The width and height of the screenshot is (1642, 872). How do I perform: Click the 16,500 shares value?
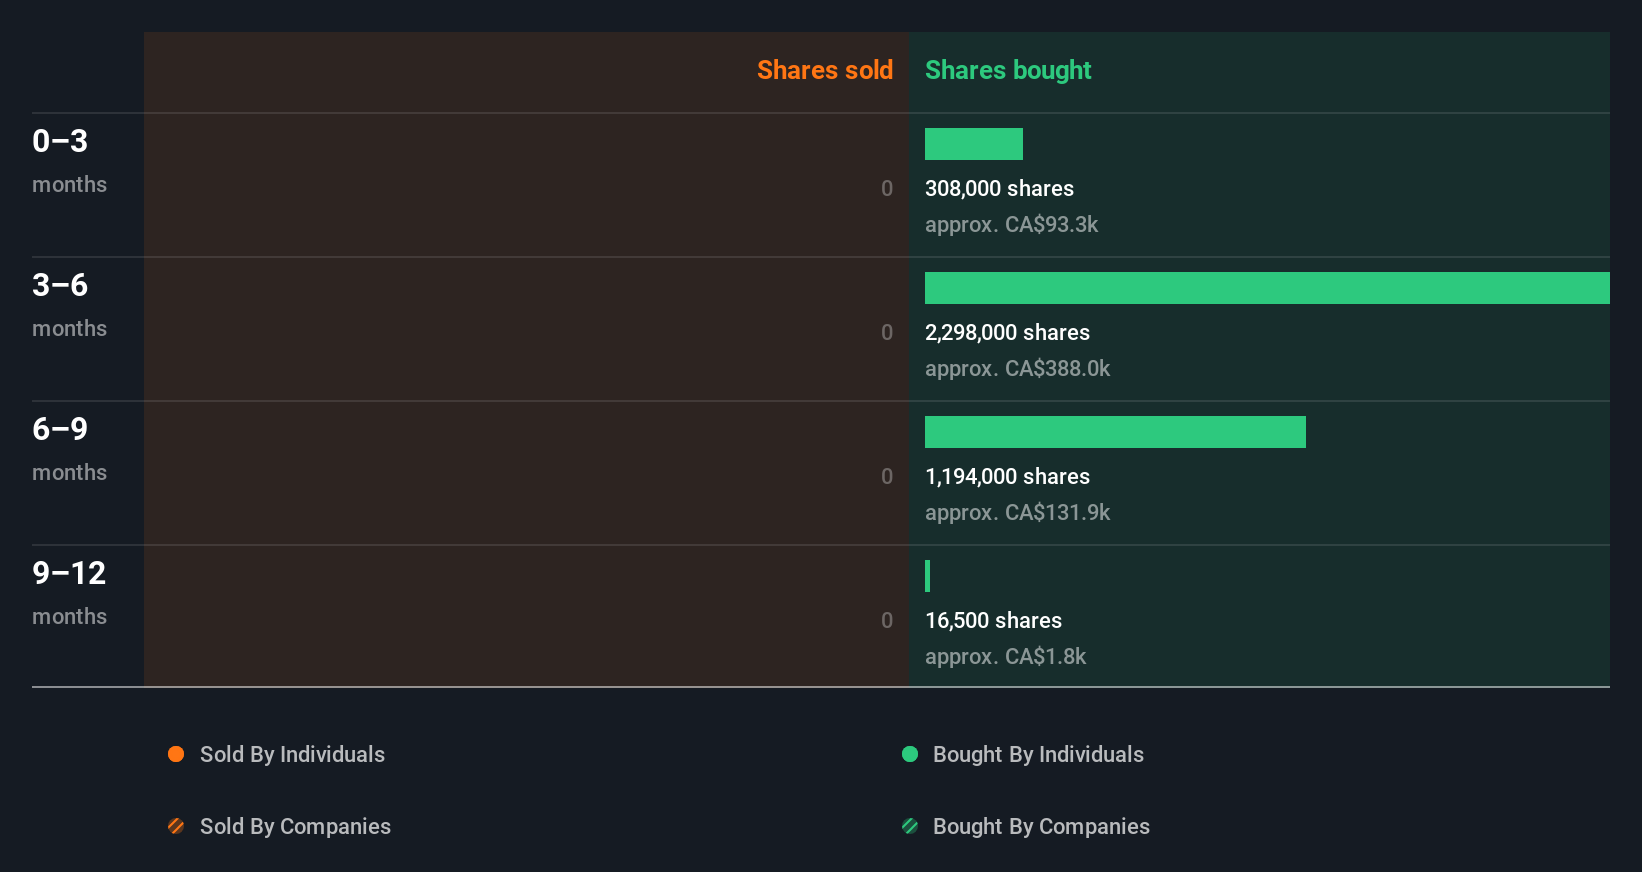(993, 620)
